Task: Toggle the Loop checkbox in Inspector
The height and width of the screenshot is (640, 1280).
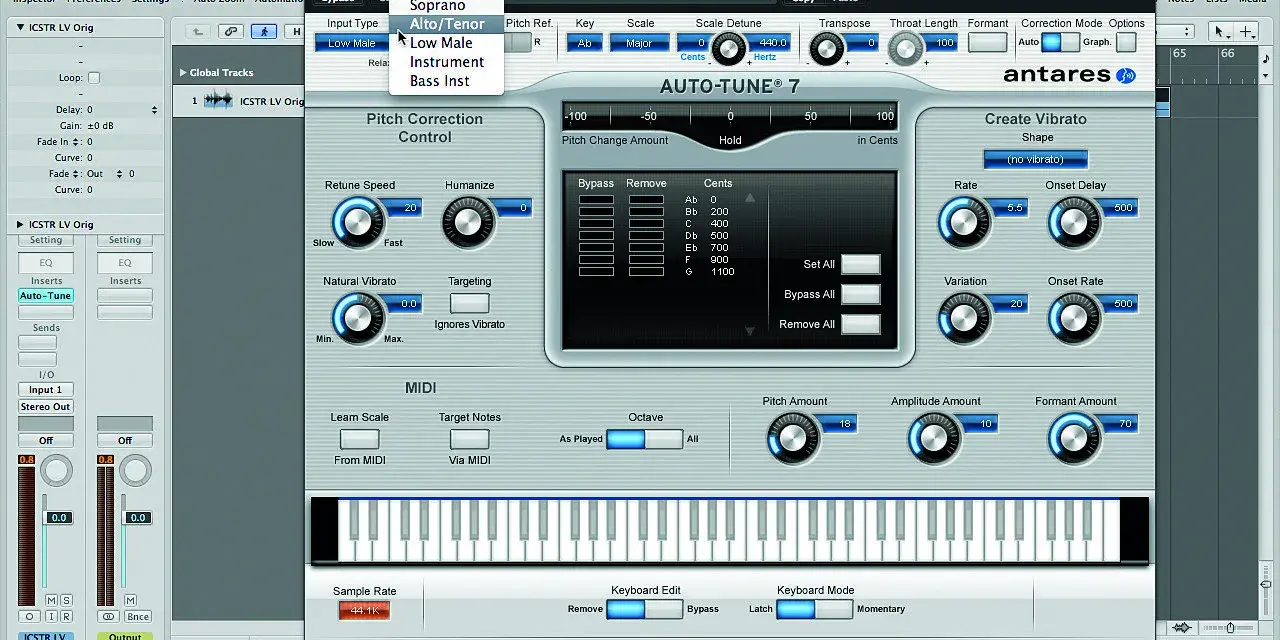Action: click(x=94, y=78)
